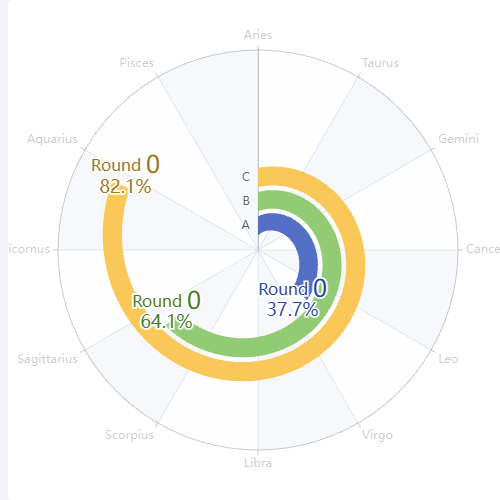Select the Leo axis label
This screenshot has height=500, width=500.
448,359
